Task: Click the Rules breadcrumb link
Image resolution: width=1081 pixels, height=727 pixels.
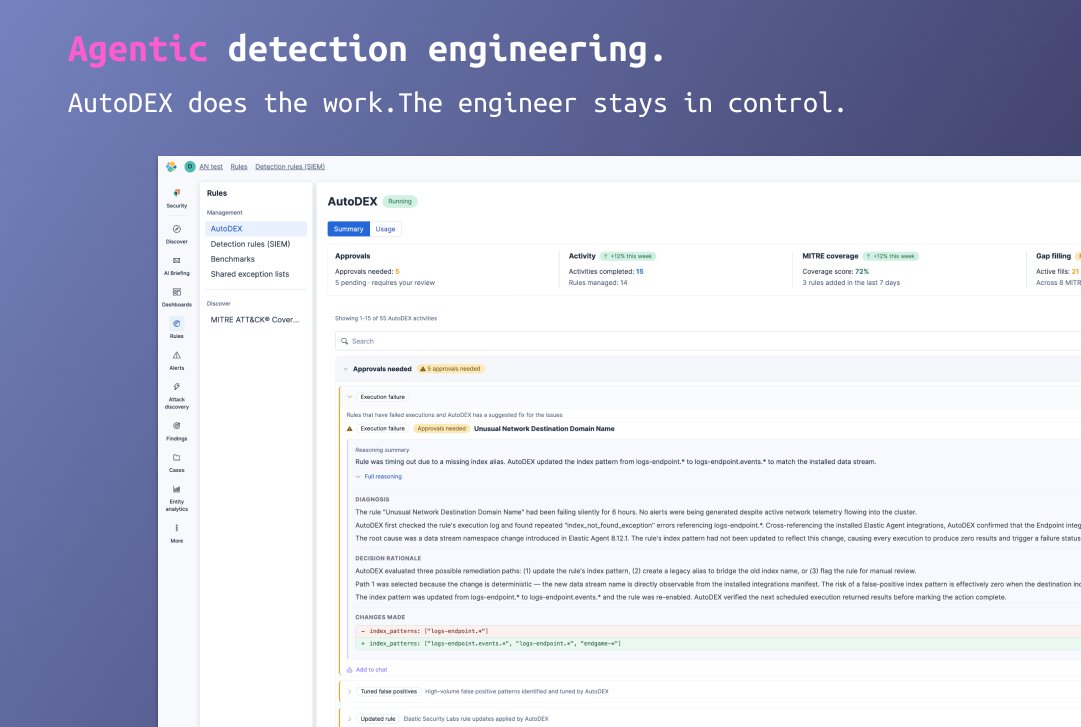Action: coord(239,167)
